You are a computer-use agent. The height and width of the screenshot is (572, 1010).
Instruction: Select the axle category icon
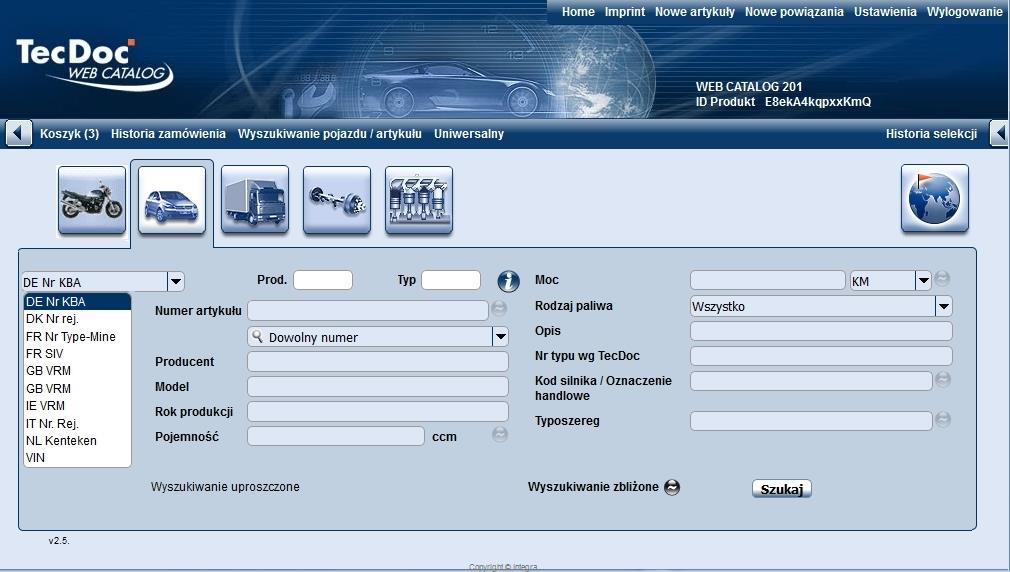[337, 200]
